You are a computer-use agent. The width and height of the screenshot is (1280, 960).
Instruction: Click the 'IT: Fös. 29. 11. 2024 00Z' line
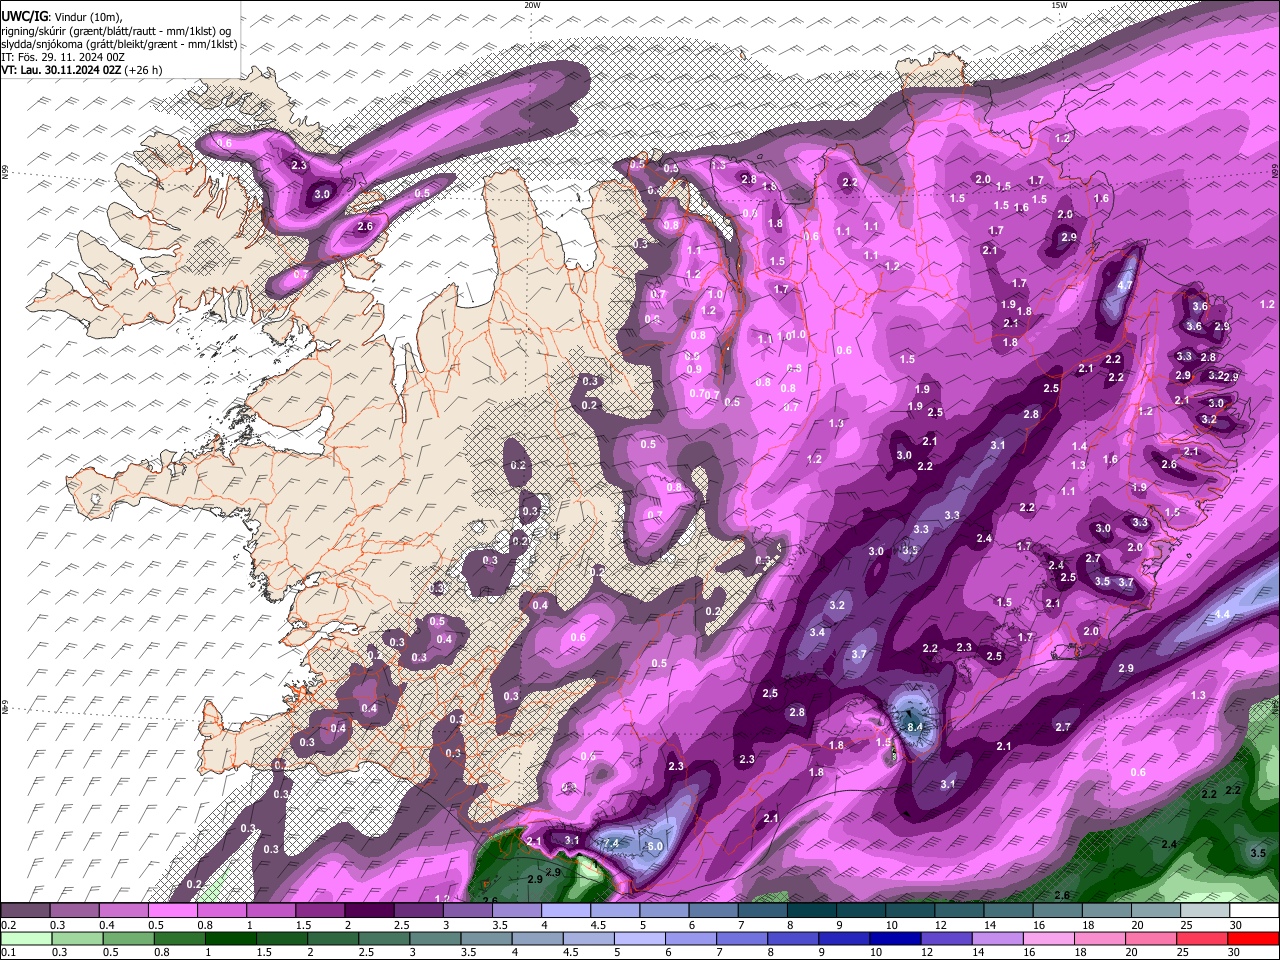point(63,57)
